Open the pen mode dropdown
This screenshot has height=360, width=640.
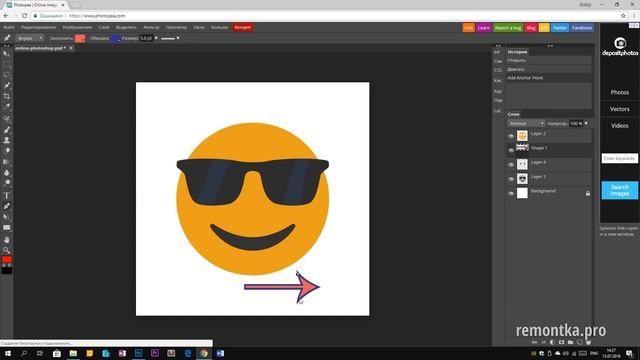pos(30,38)
